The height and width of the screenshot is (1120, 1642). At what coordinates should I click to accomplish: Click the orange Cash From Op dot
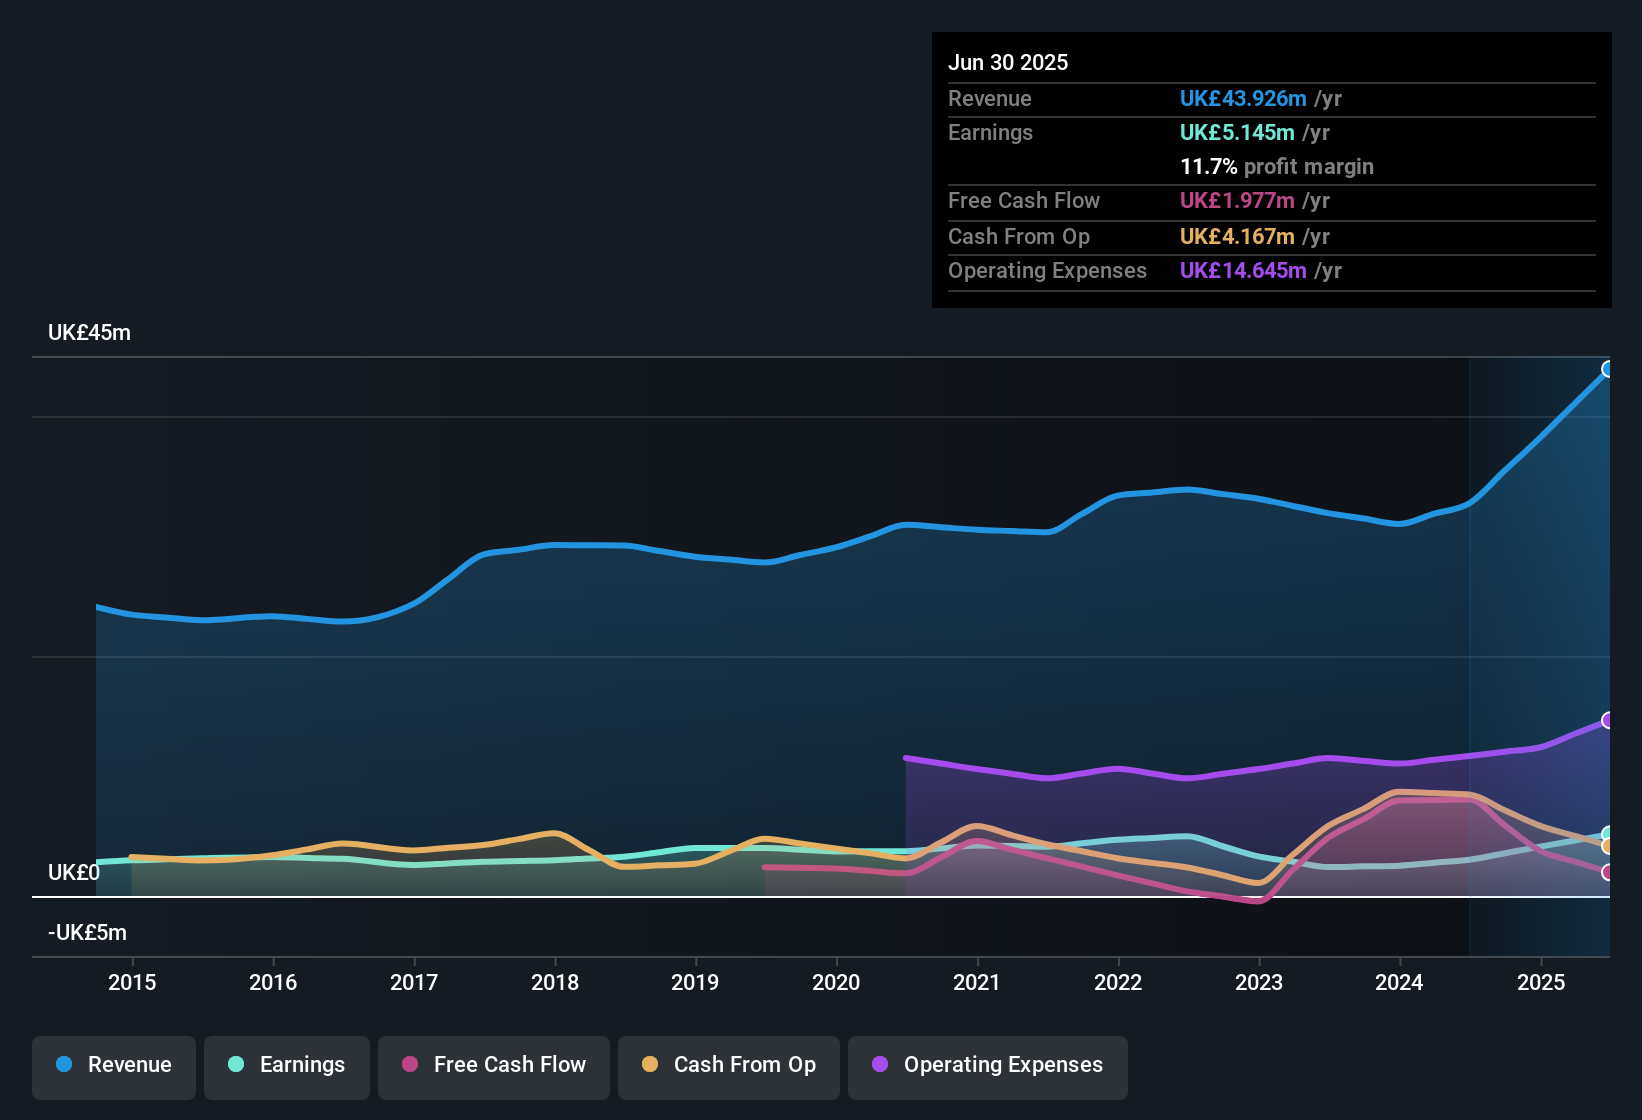click(x=650, y=1065)
